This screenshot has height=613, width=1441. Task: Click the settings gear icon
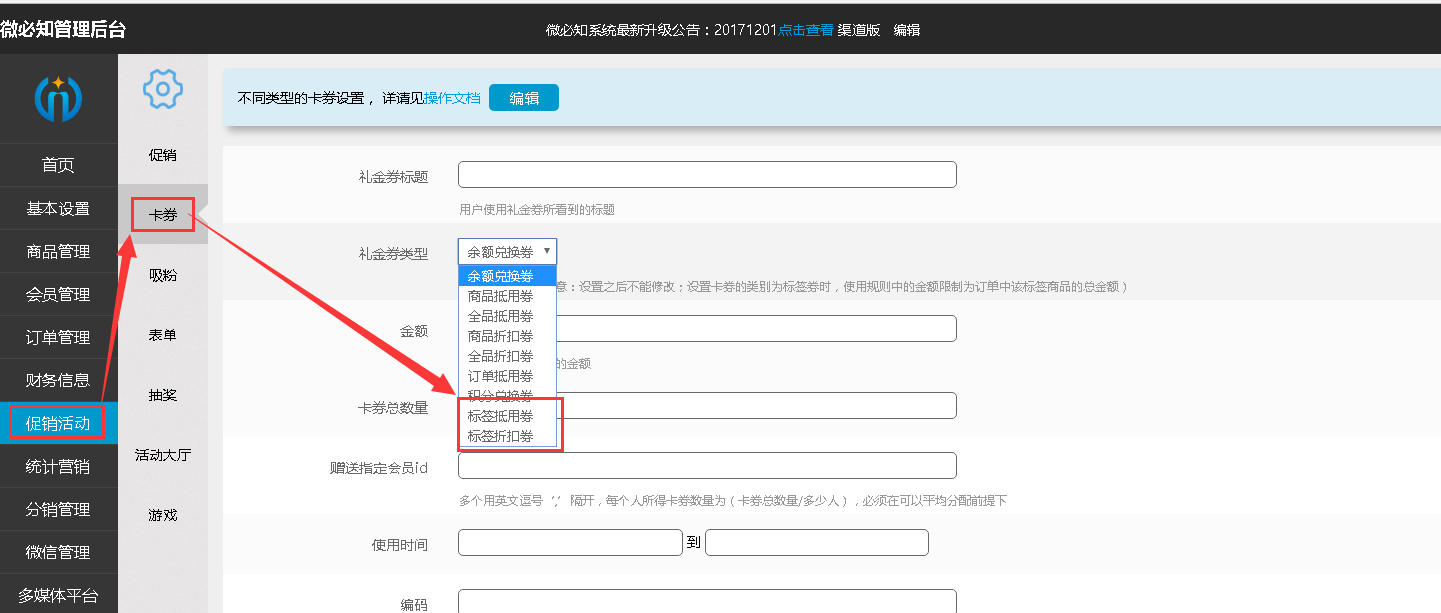click(x=163, y=89)
